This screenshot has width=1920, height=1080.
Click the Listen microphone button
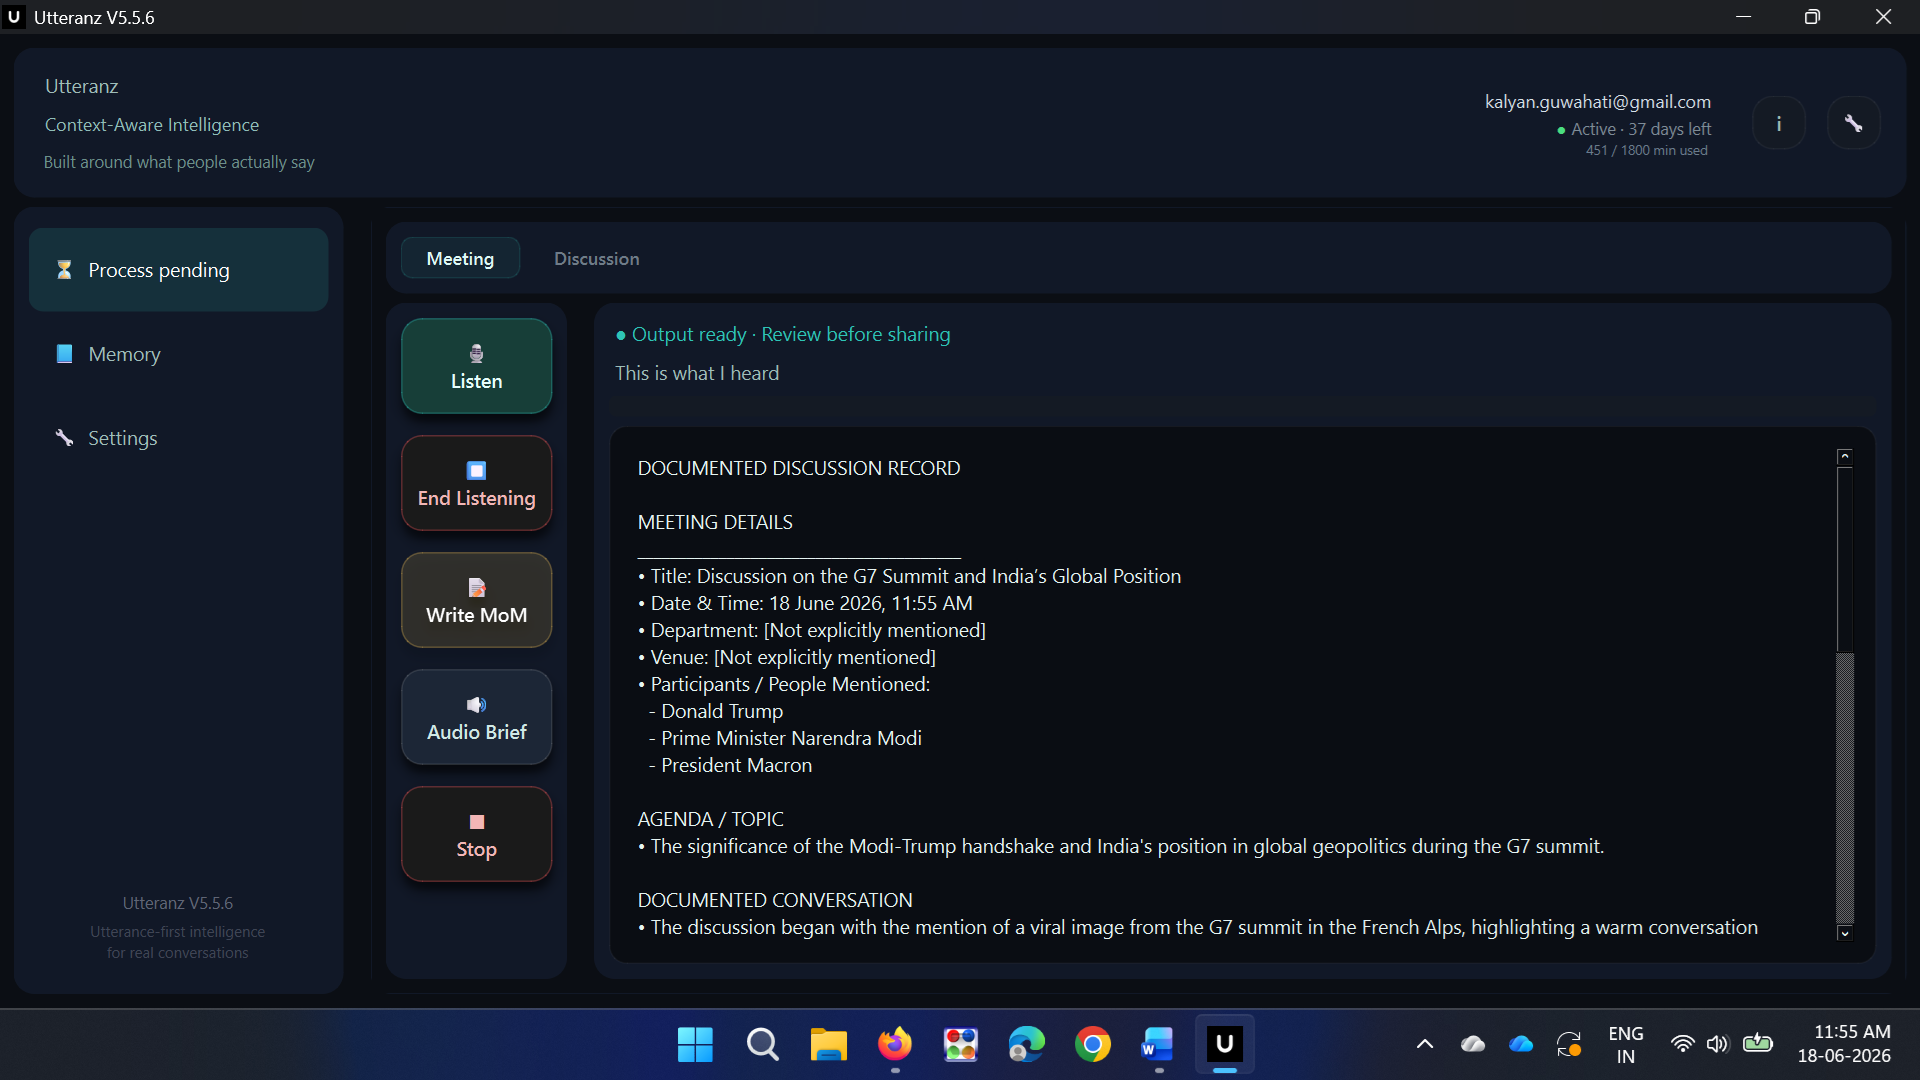coord(476,366)
